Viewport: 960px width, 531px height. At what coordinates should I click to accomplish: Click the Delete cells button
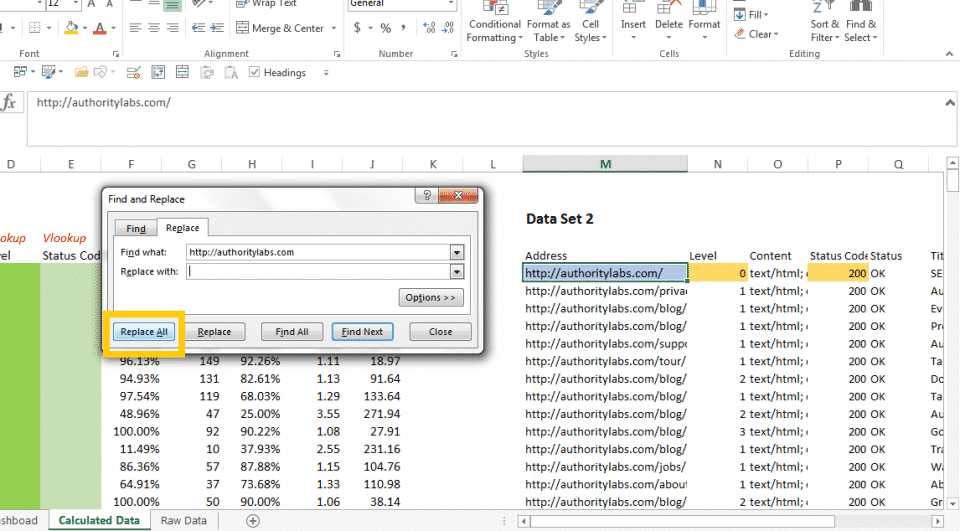tap(669, 22)
